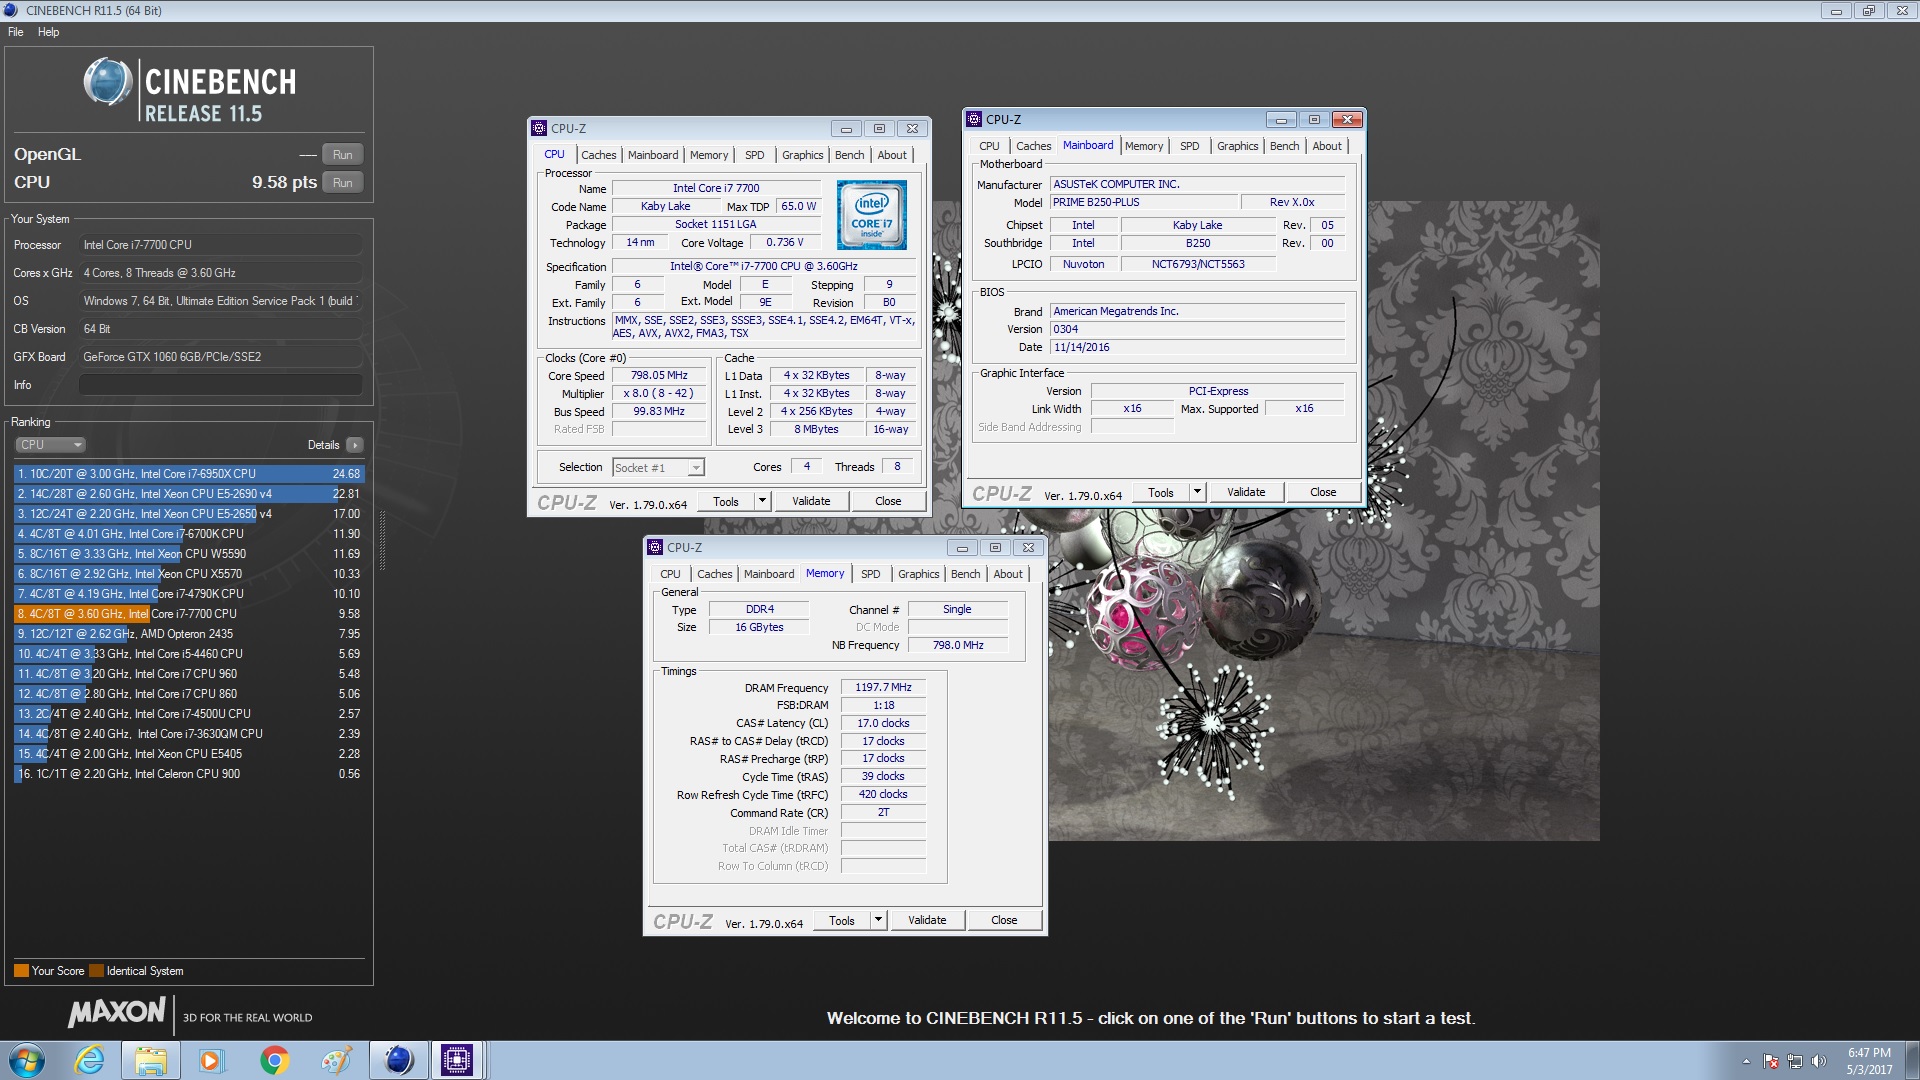Click Validate in Mainboard window
The height and width of the screenshot is (1080, 1920).
[x=1246, y=493]
